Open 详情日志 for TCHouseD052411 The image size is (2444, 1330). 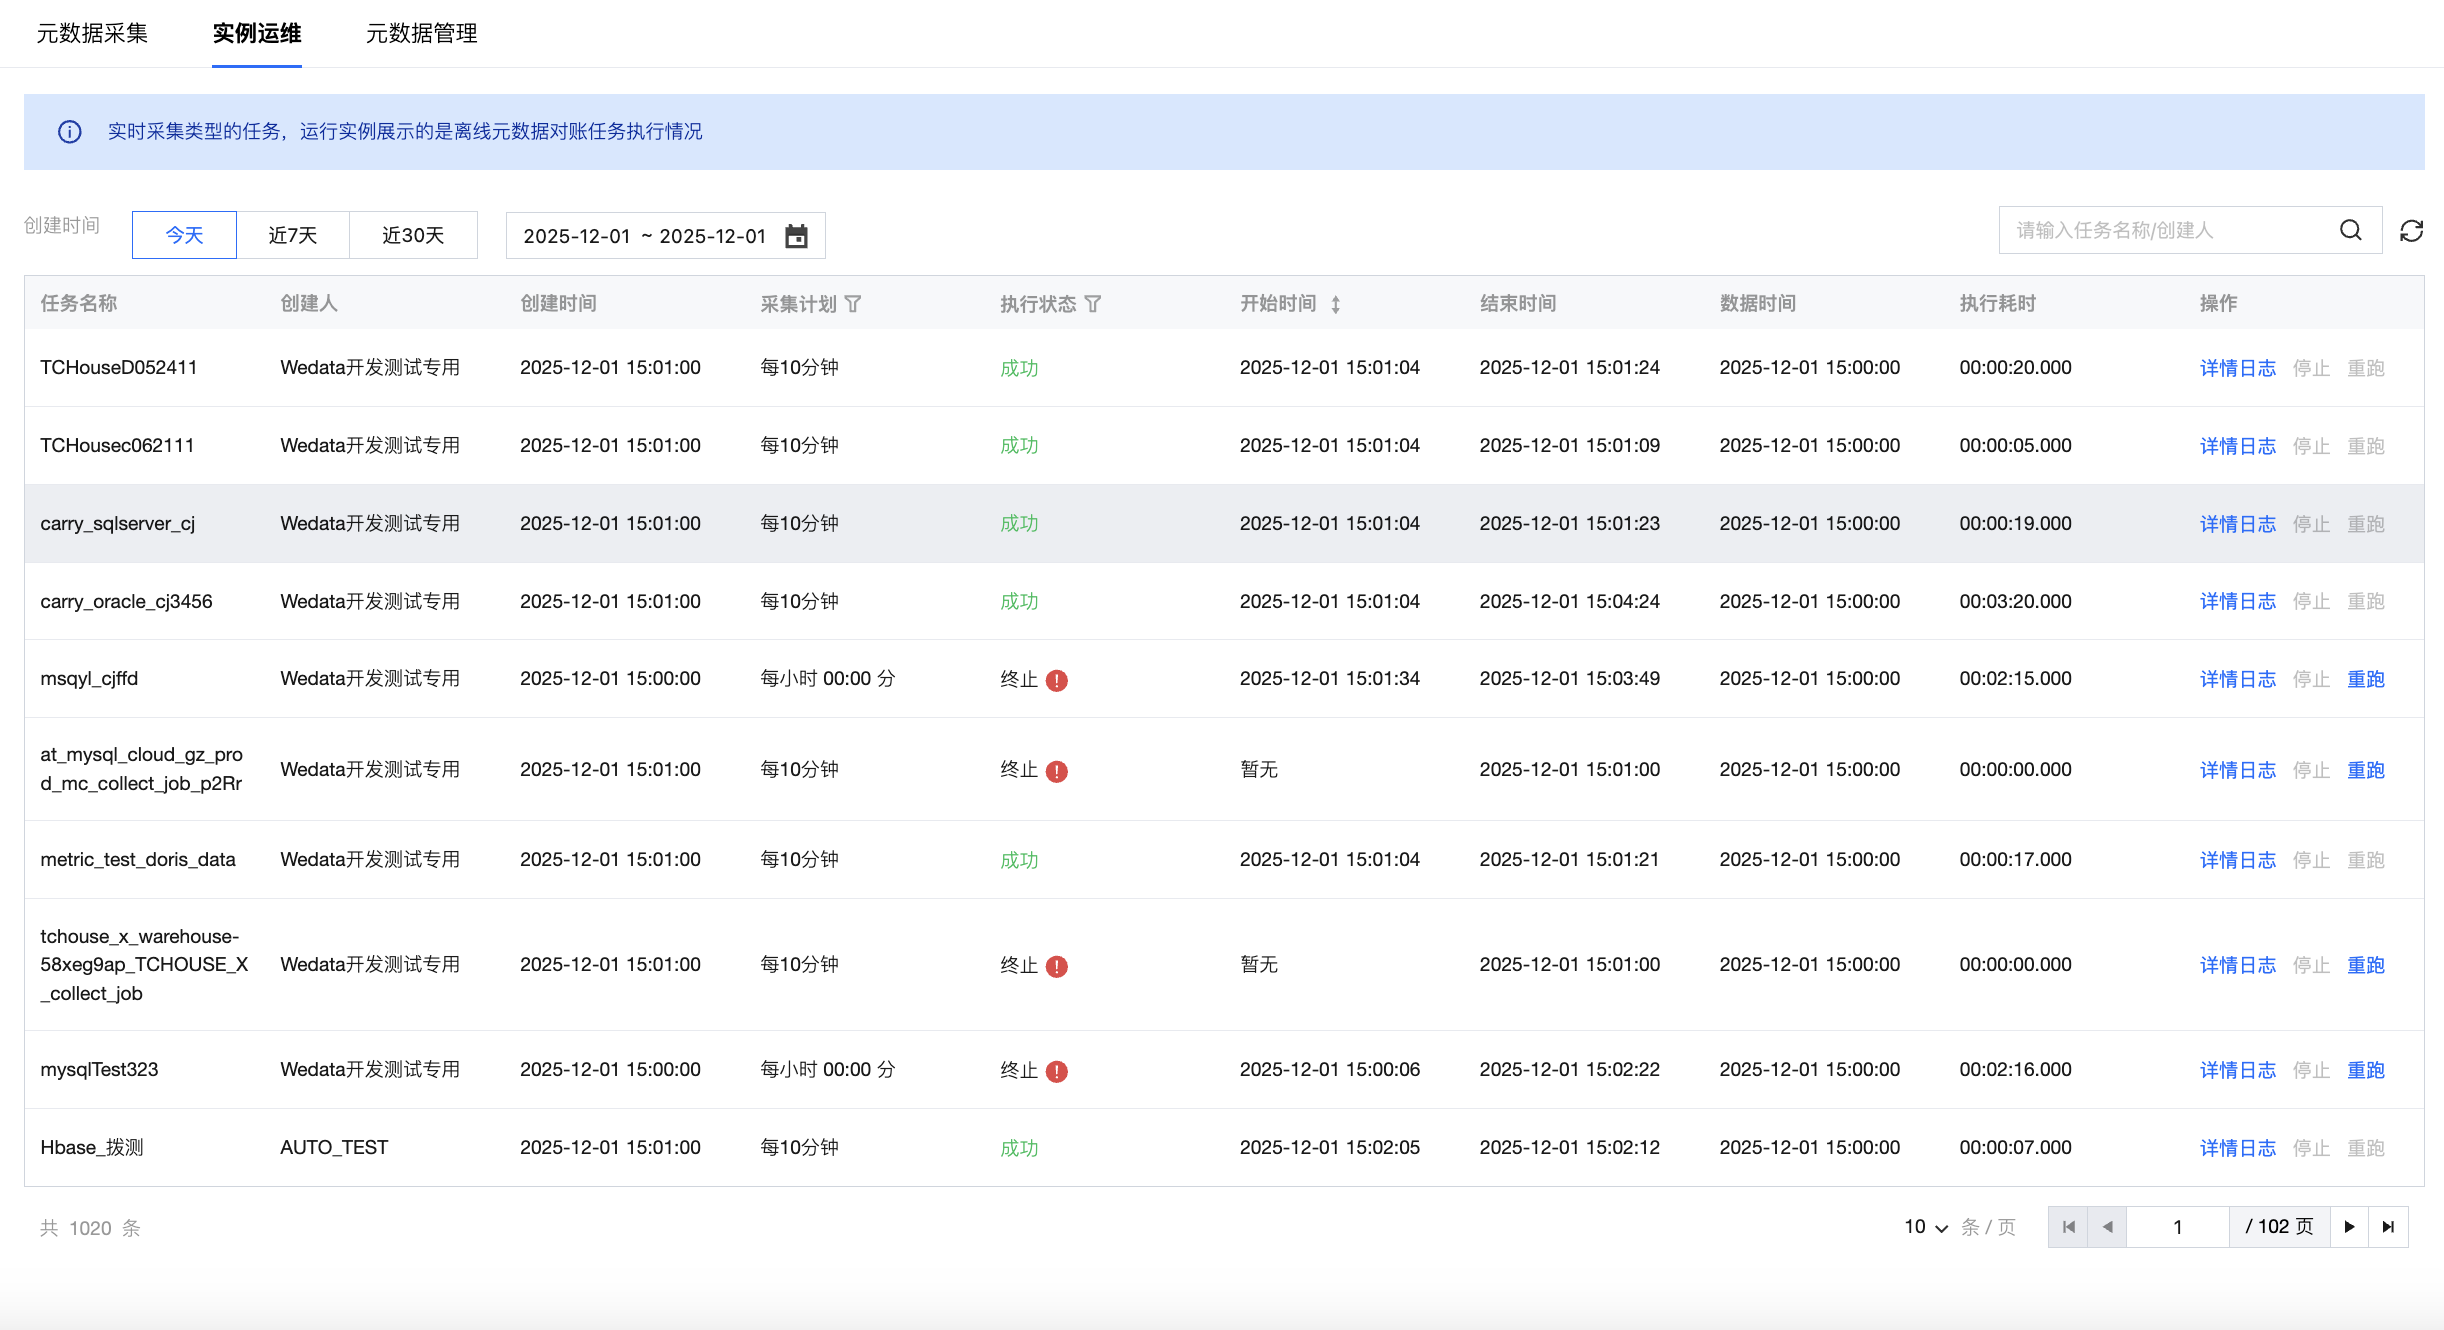(2237, 368)
